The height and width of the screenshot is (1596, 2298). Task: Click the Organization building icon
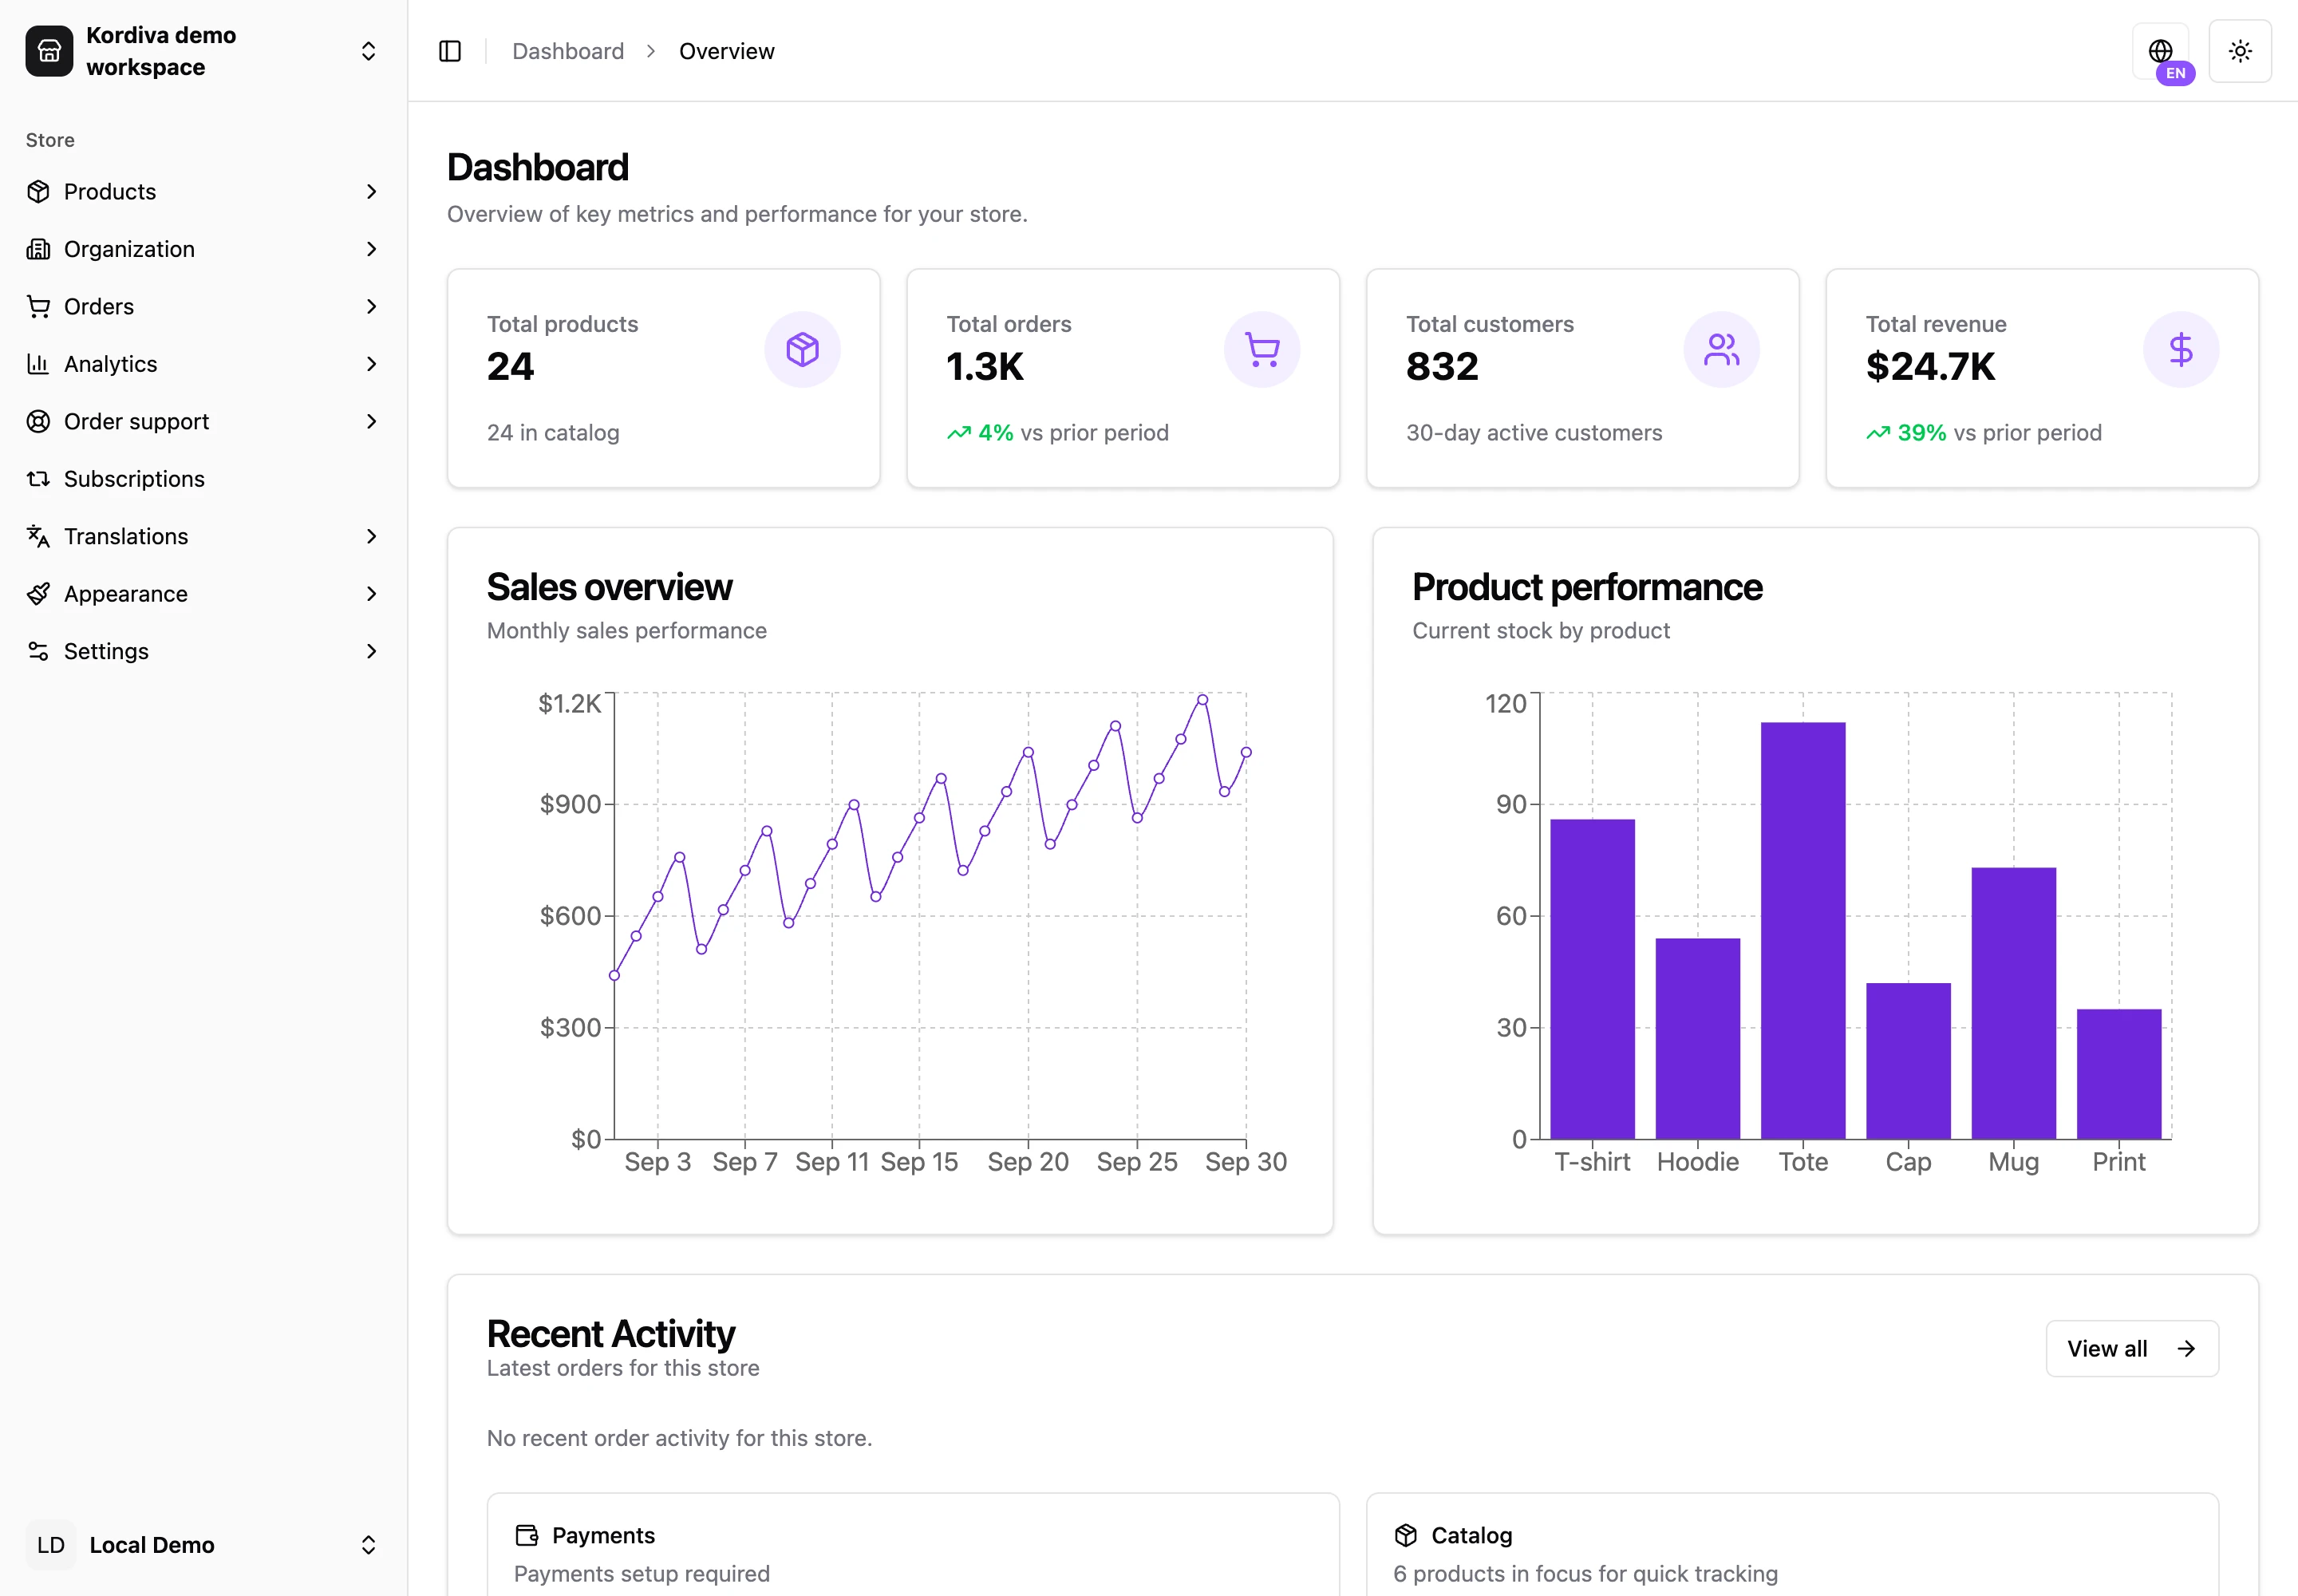38,249
